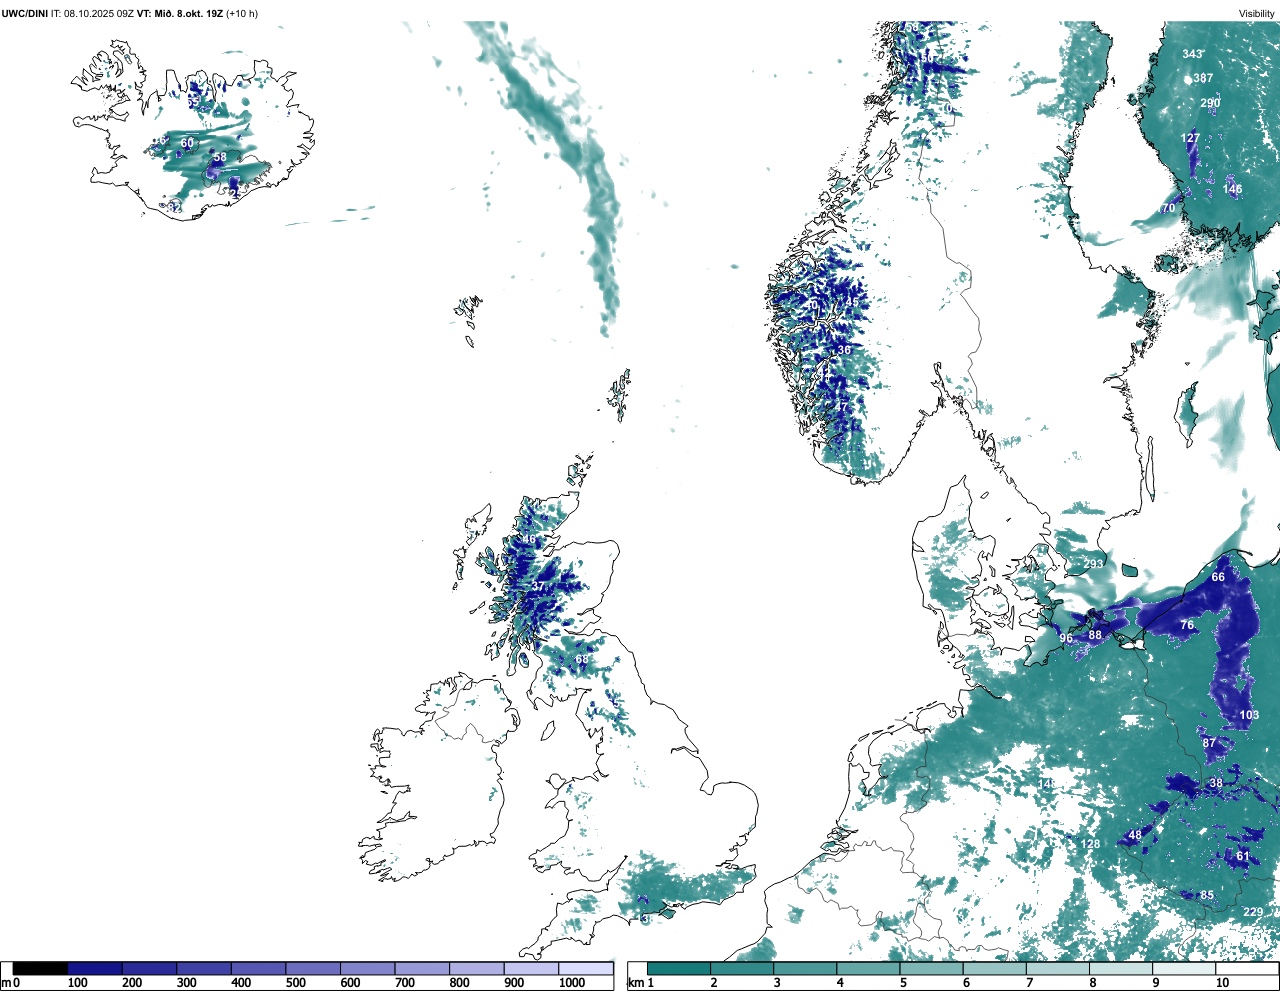Click the visibility value '66' over the Baltic coast
1280x991 pixels.
click(x=1218, y=577)
